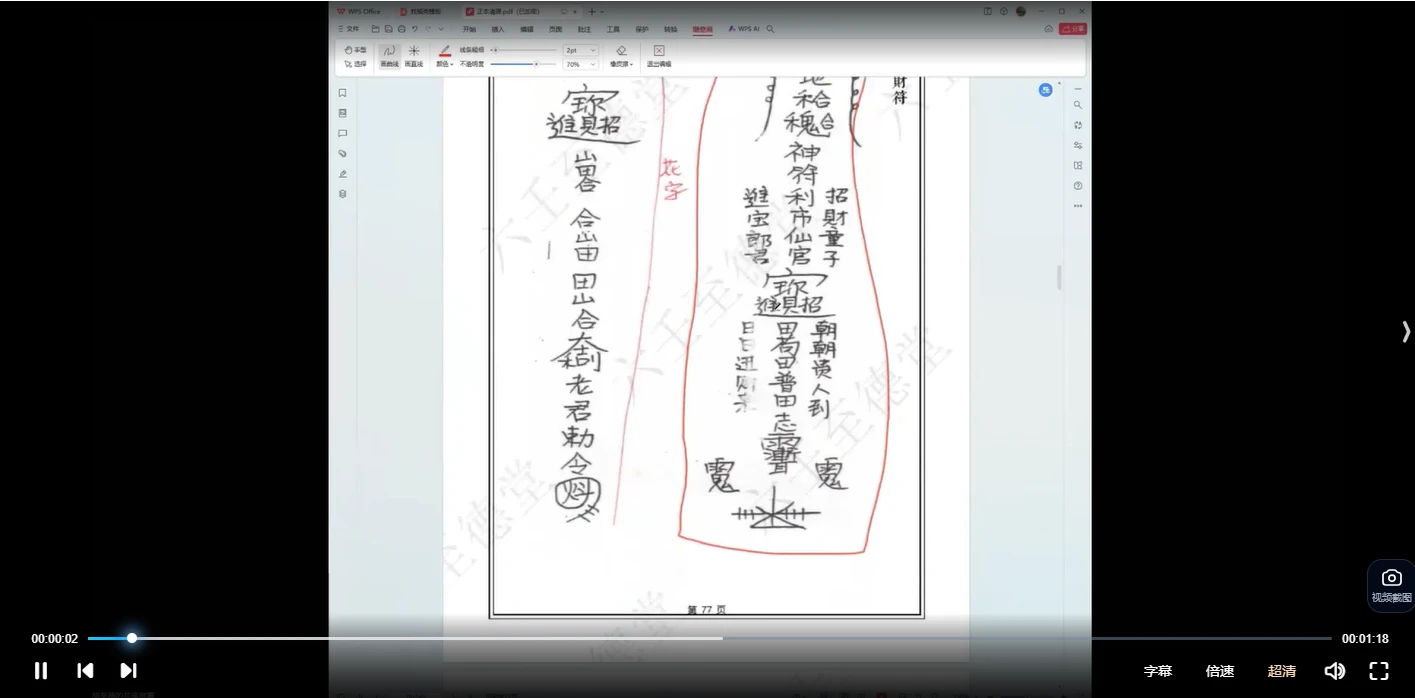Take a video screenshot with the camera icon
1415x698 pixels.
1391,583
